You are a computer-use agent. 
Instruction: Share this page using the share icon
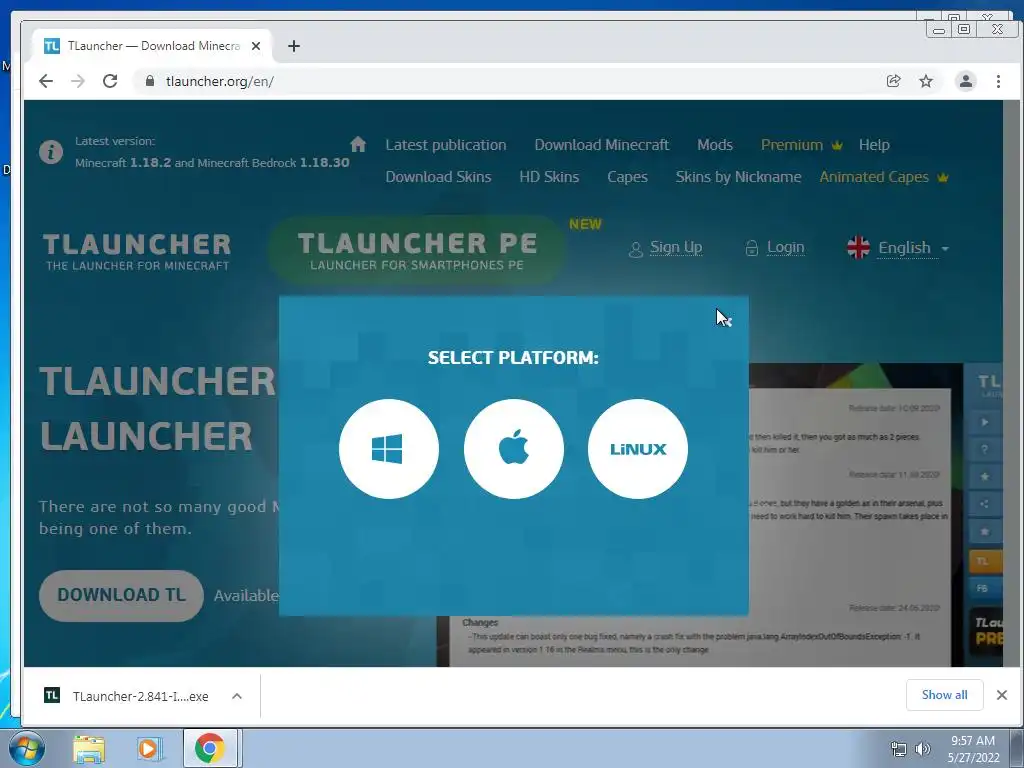[x=893, y=81]
